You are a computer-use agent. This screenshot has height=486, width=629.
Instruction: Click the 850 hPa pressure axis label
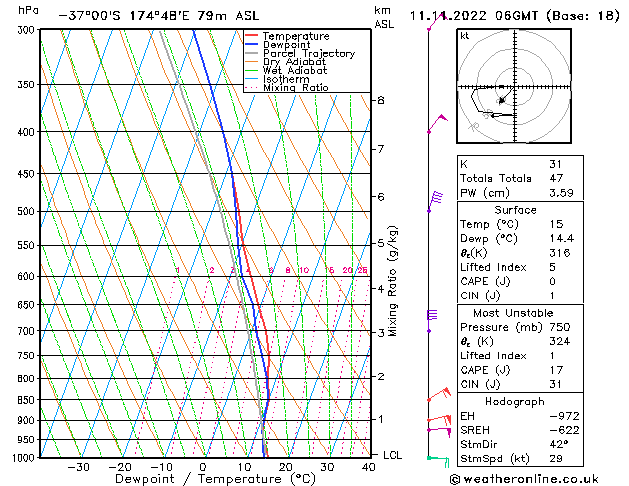coord(26,400)
